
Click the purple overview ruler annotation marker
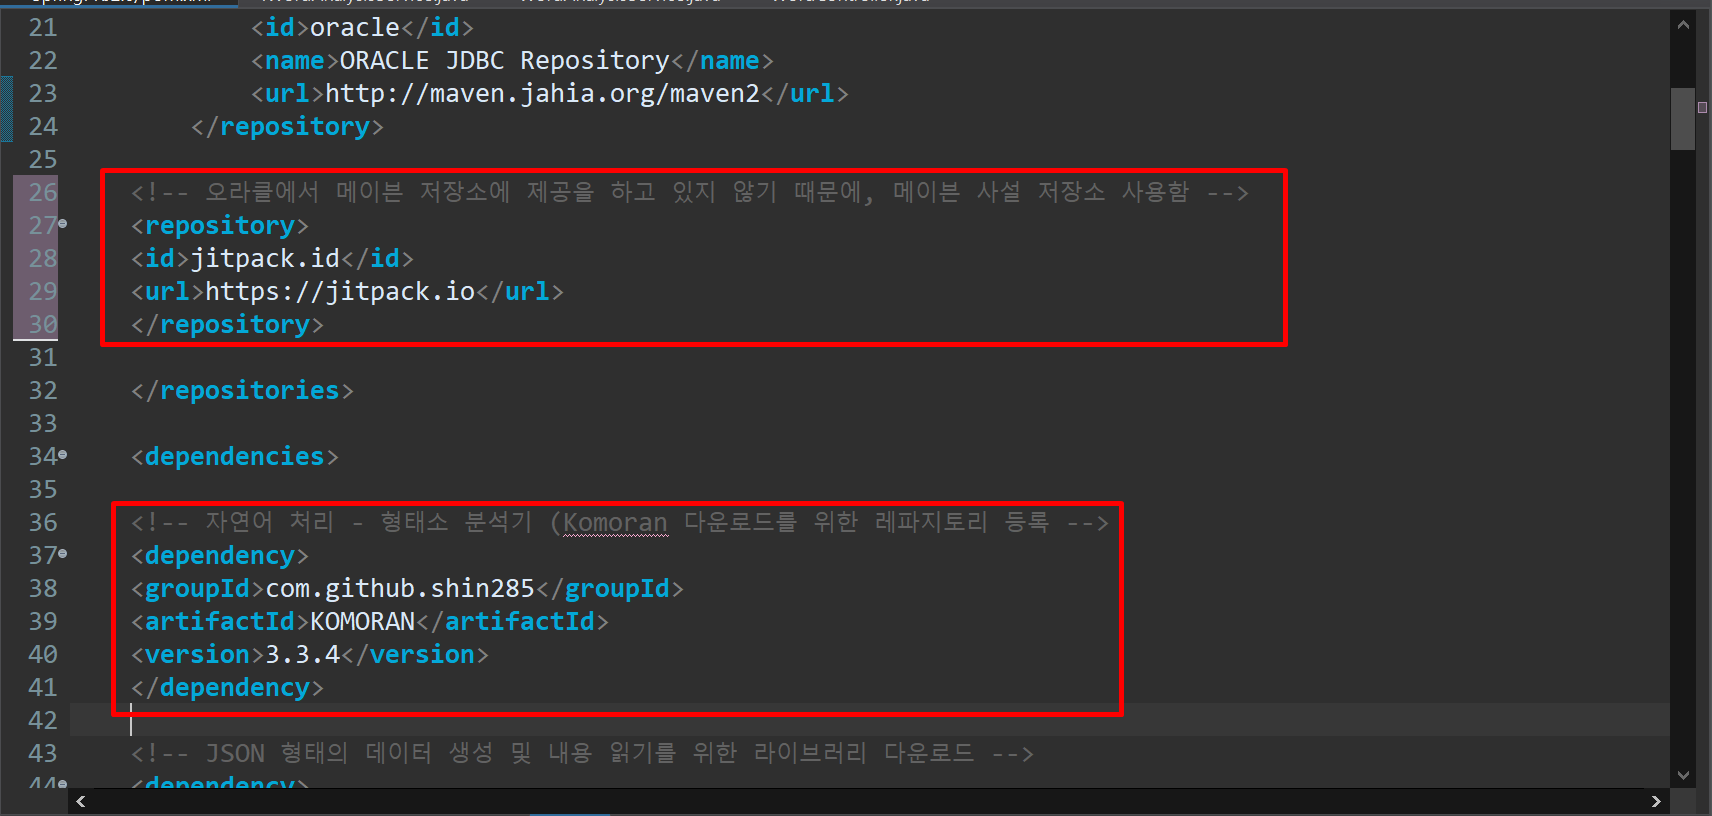[1702, 107]
